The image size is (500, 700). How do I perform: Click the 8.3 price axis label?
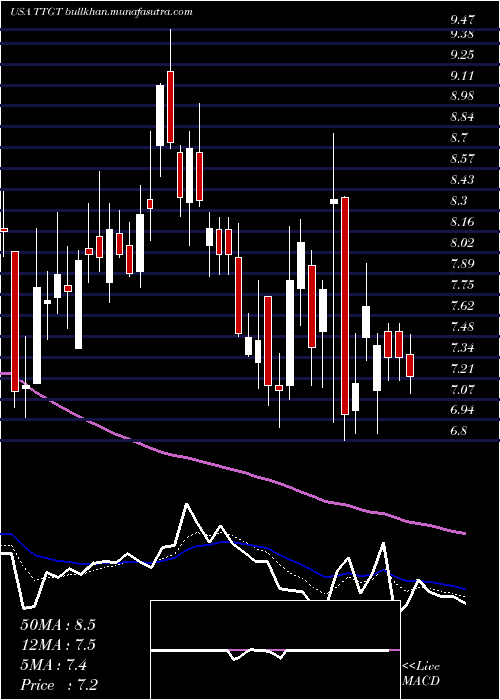(x=459, y=201)
